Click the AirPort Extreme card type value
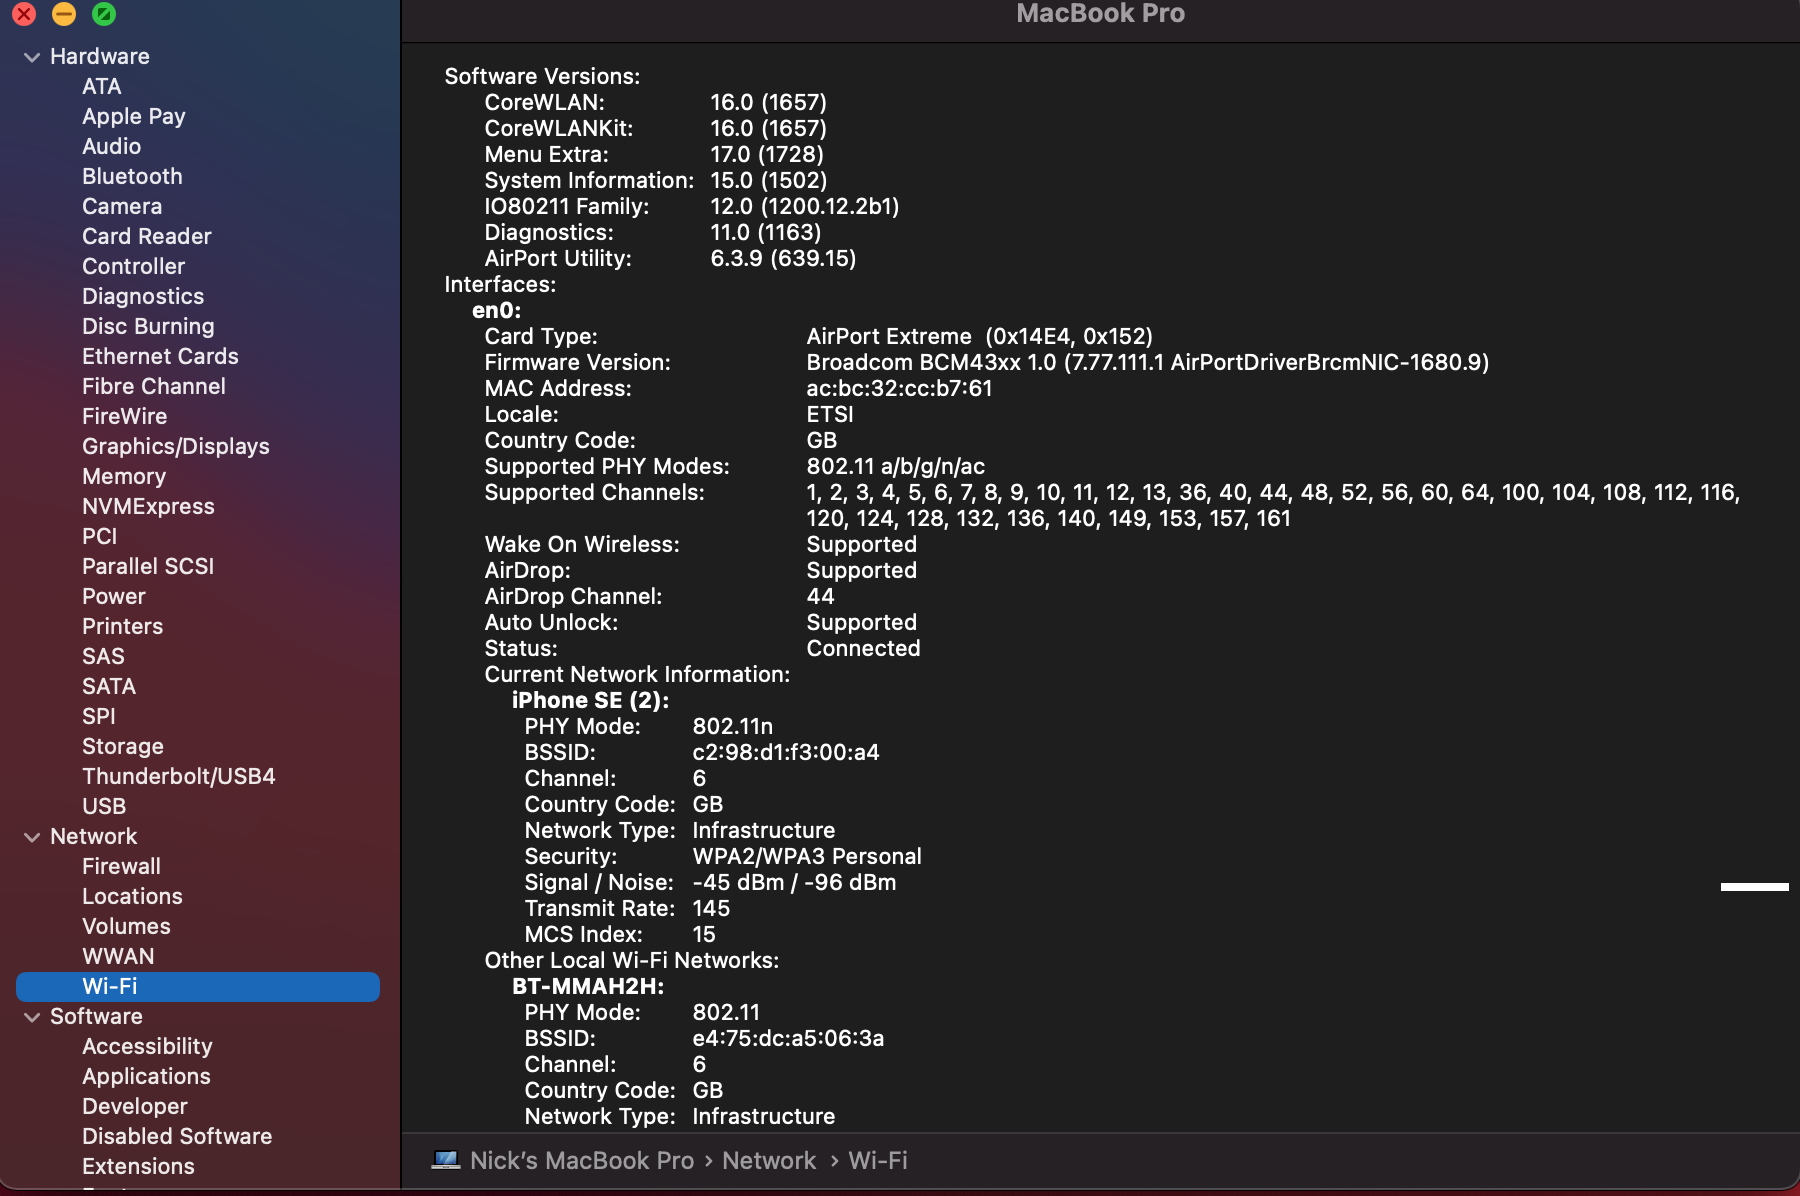Screen dimensions: 1800x1196 [980, 337]
